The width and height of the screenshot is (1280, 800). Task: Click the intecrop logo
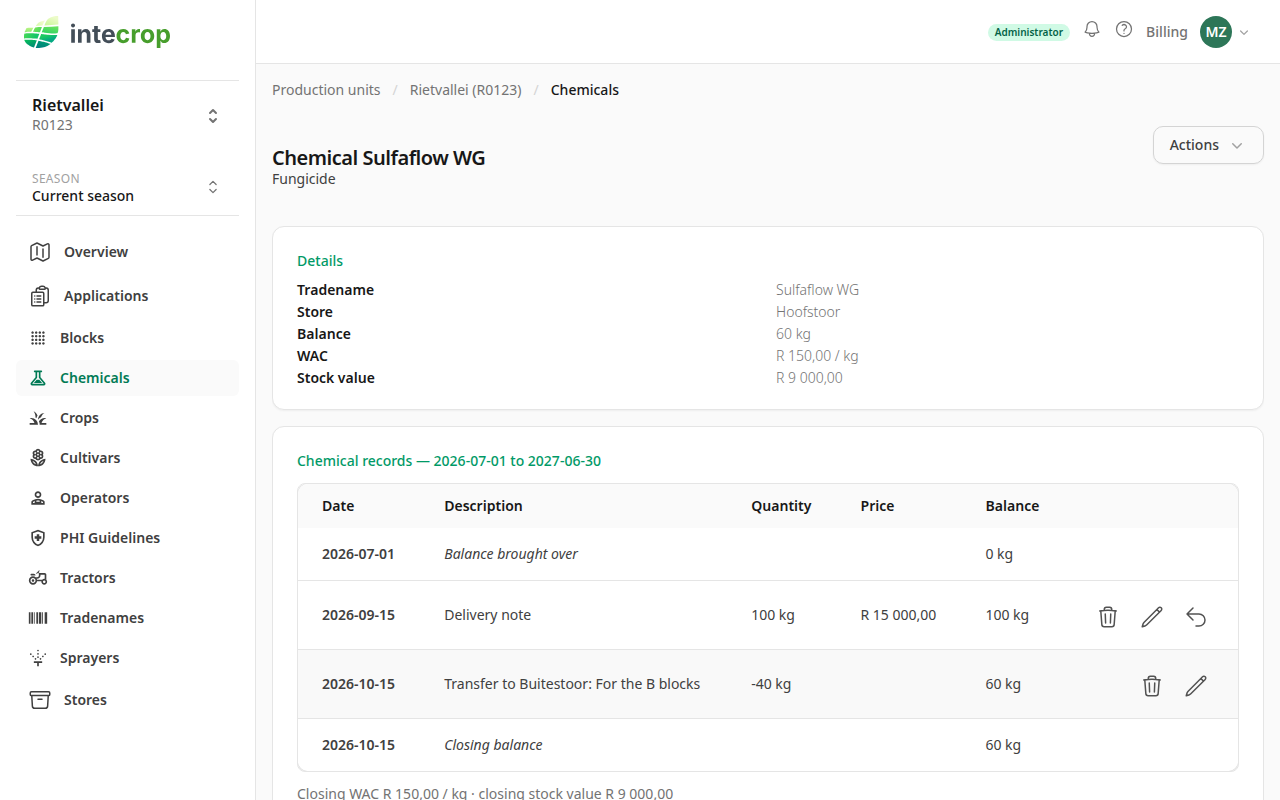97,35
